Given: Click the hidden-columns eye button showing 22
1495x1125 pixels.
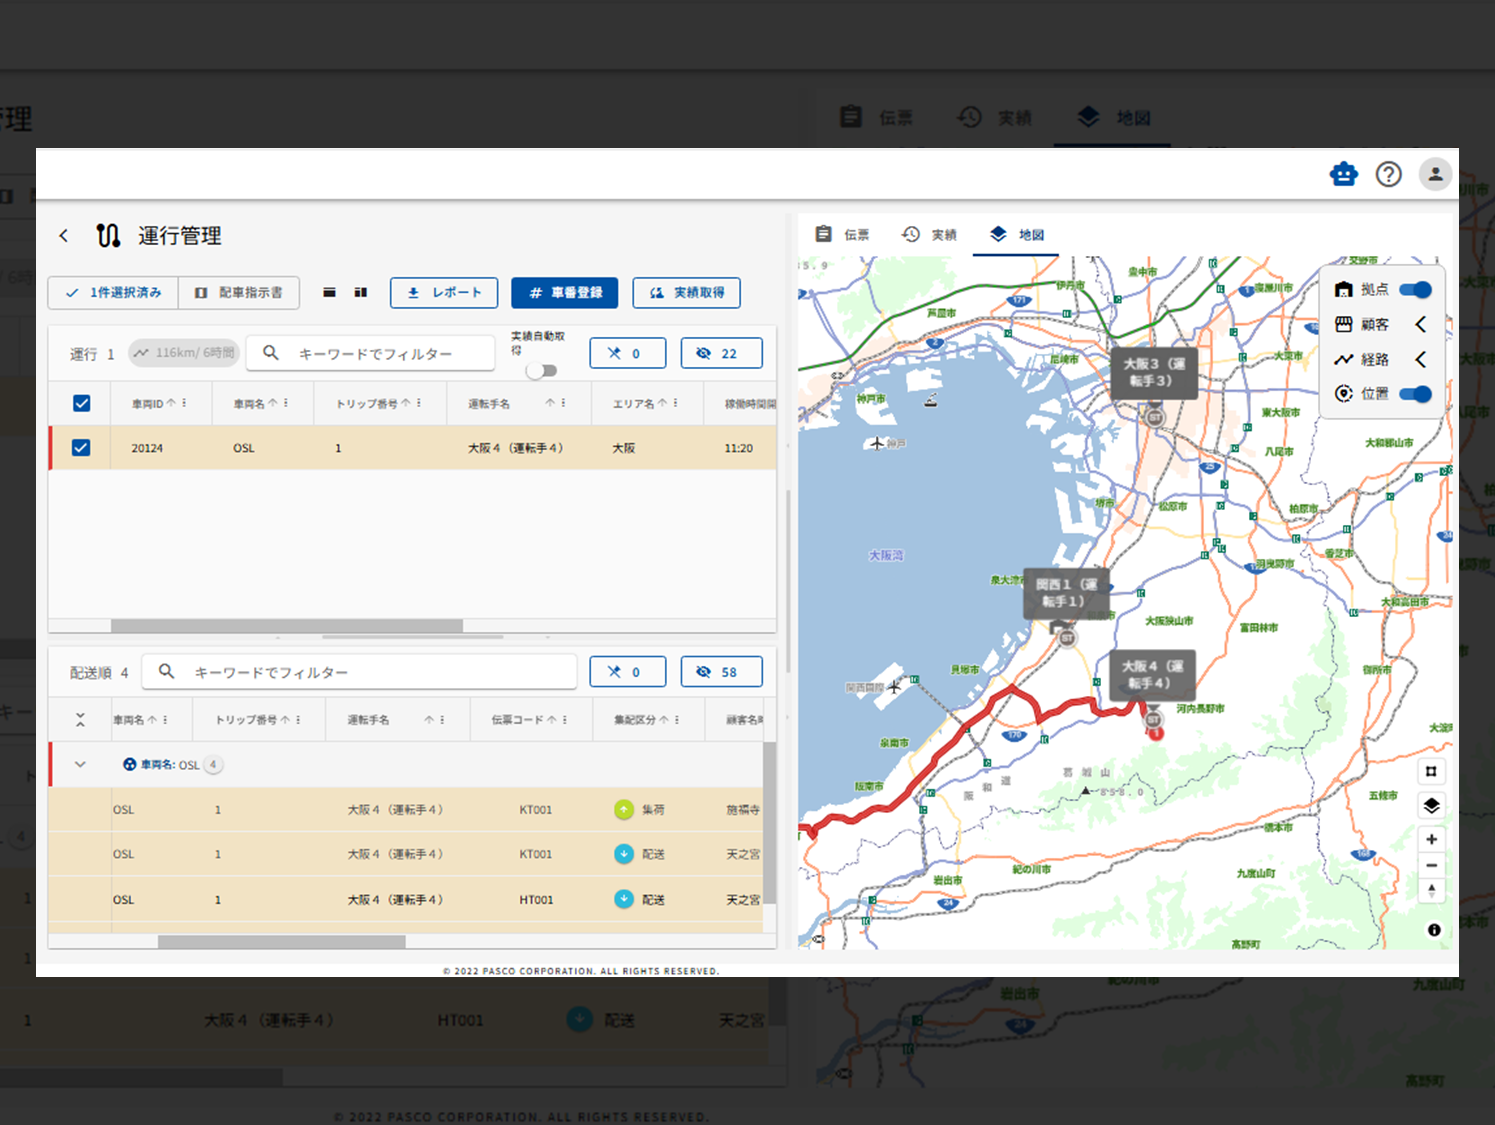Looking at the screenshot, I should tap(722, 353).
